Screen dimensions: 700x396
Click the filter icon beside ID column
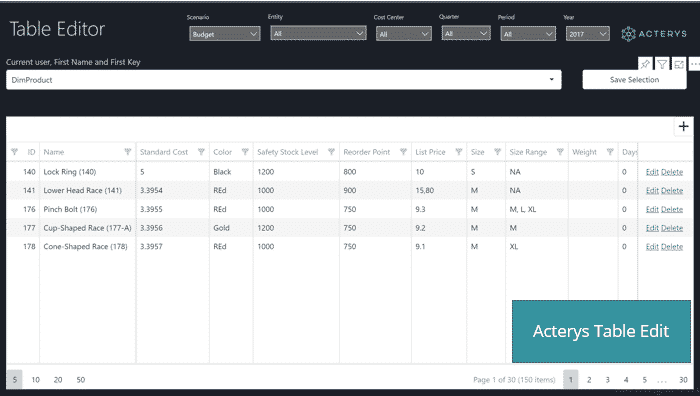coord(14,152)
